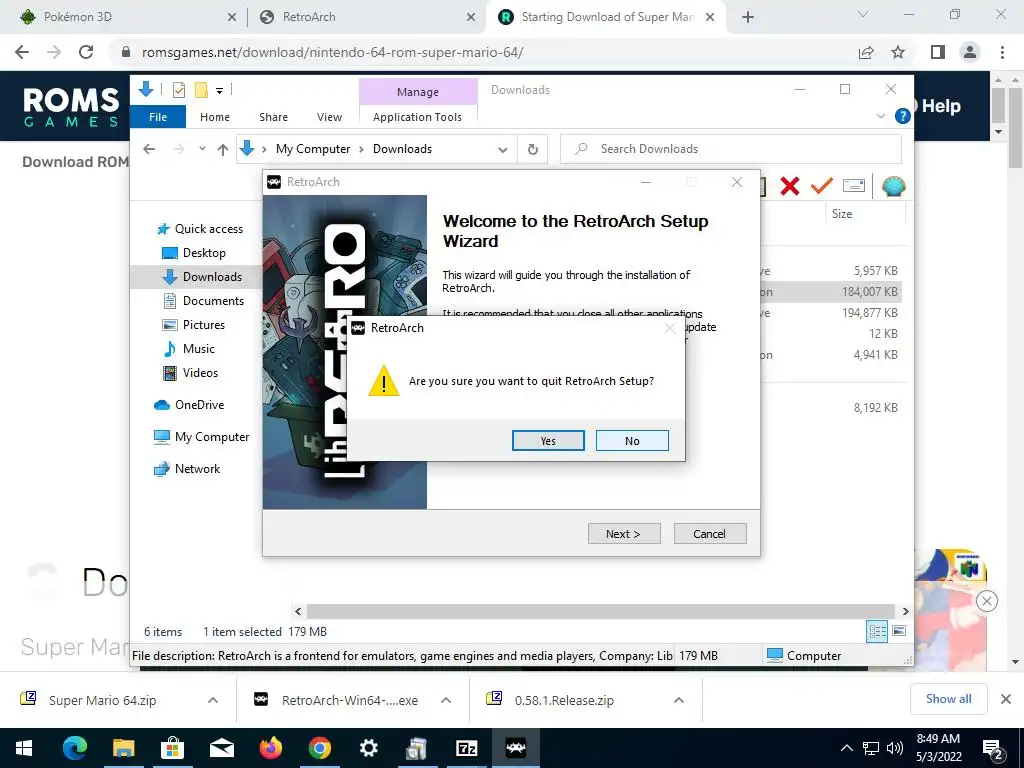
Task: Switch Explorer to details view icon
Action: tap(877, 631)
